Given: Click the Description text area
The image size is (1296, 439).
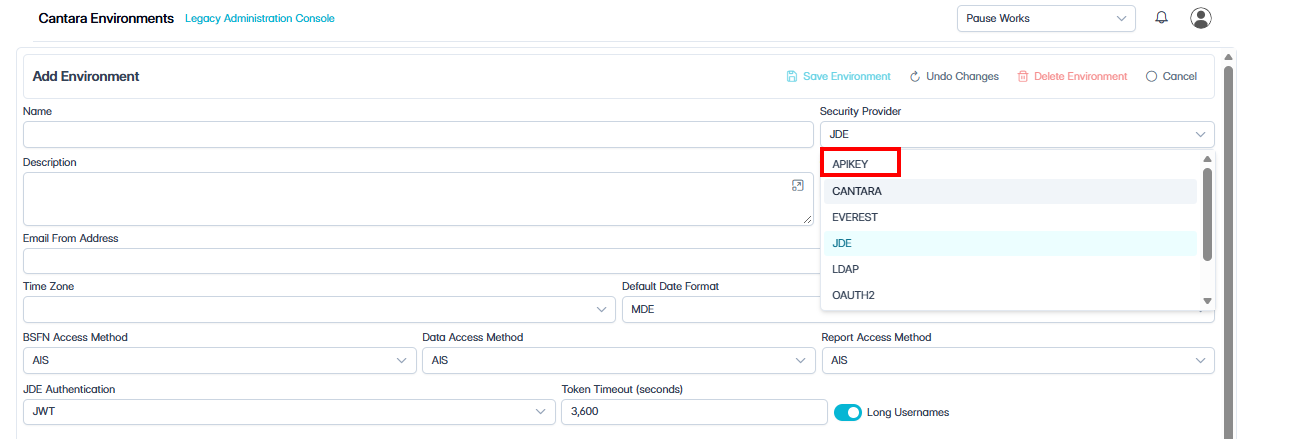Looking at the screenshot, I should point(418,199).
